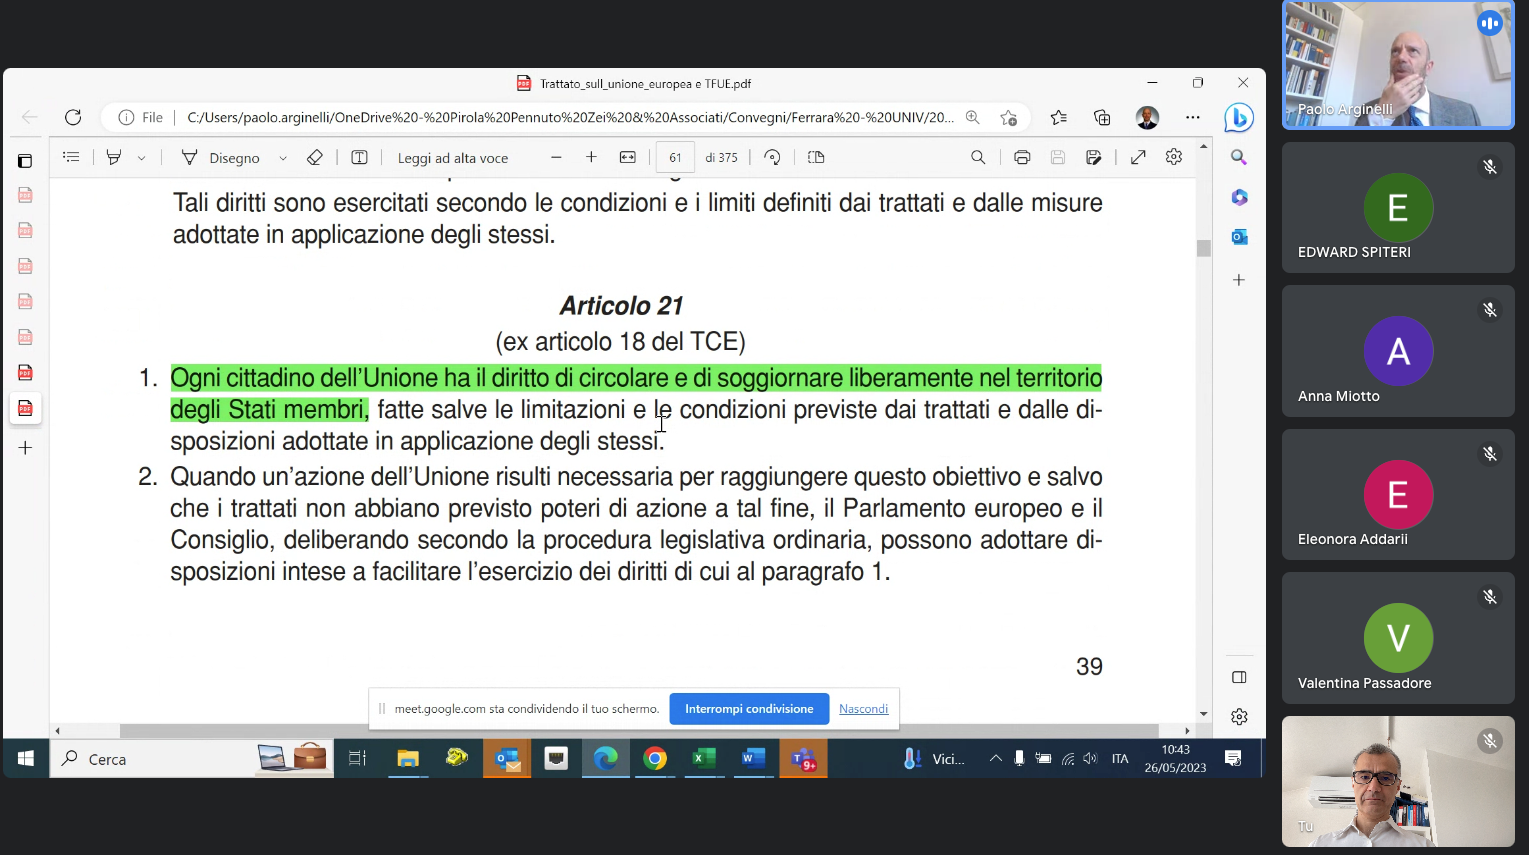Click the Cerca taskbar search box
Image resolution: width=1529 pixels, height=855 pixels.
coord(191,759)
